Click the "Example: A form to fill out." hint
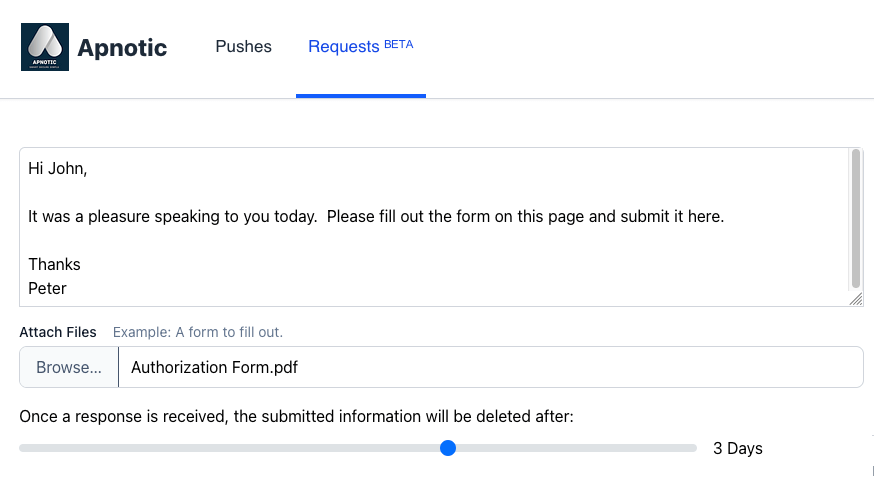874x480 pixels. (x=204, y=332)
